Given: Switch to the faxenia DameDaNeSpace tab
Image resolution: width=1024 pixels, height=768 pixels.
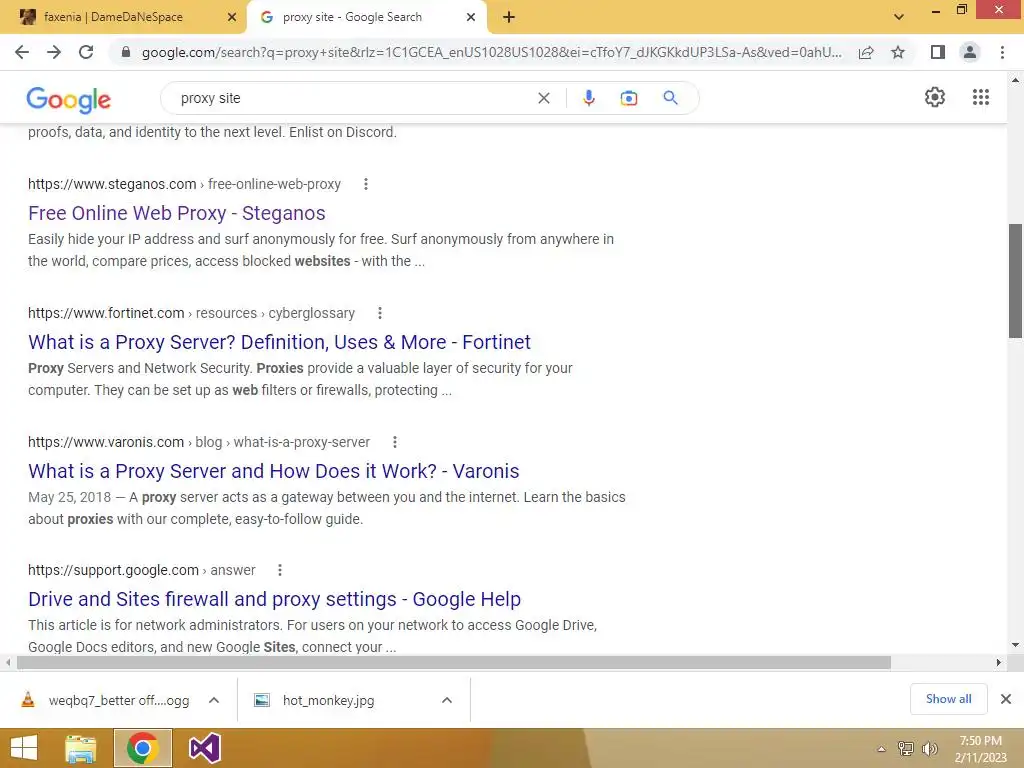Looking at the screenshot, I should [123, 17].
